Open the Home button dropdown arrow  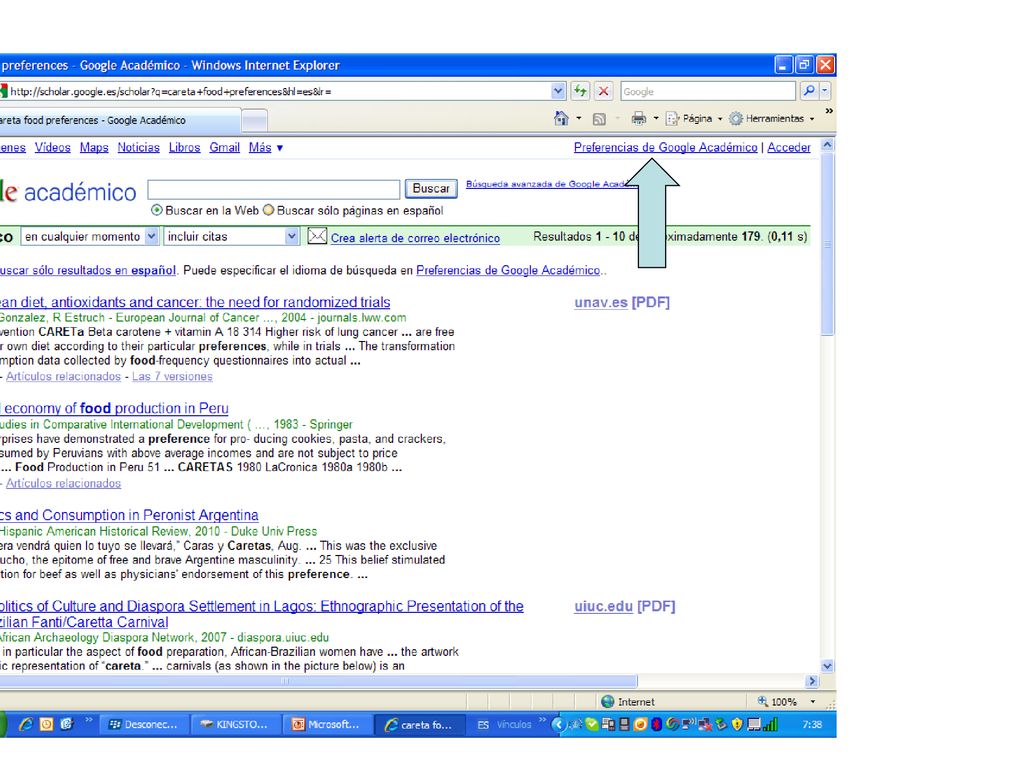(x=579, y=119)
